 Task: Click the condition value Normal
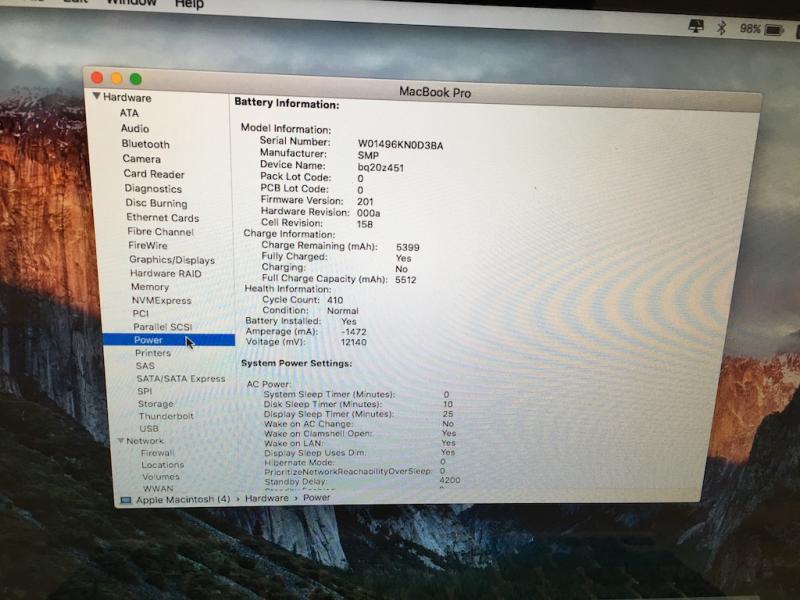pyautogui.click(x=342, y=311)
